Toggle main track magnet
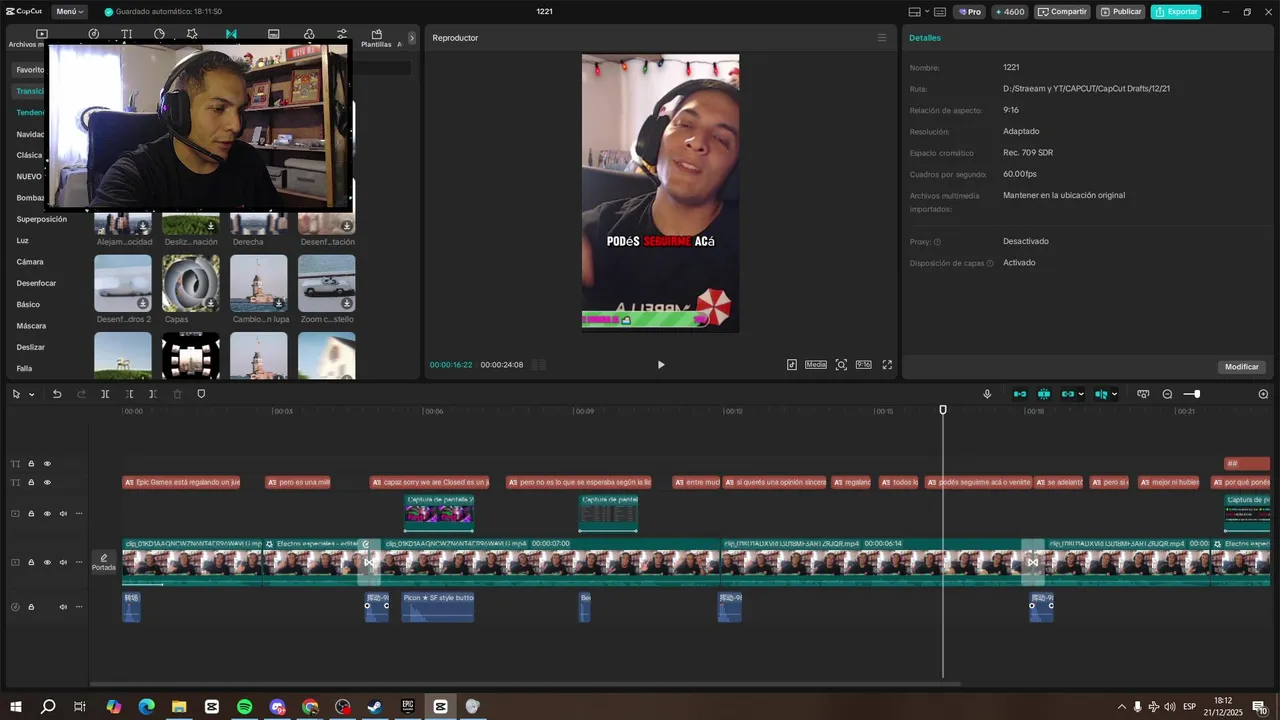The height and width of the screenshot is (720, 1280). (1020, 394)
